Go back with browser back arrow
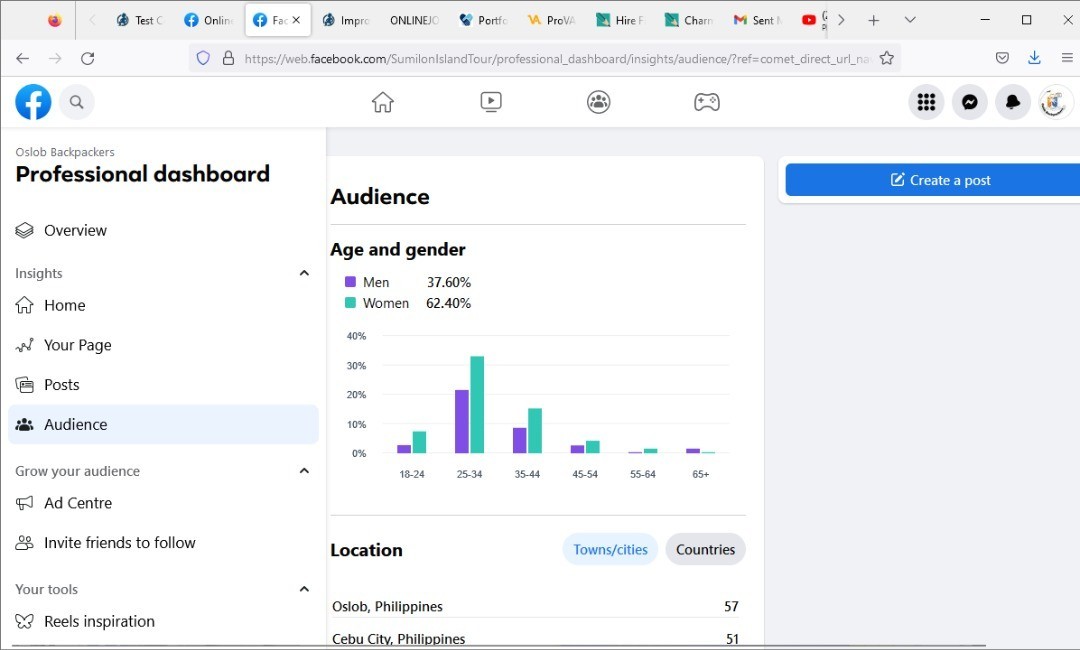This screenshot has width=1080, height=650. click(23, 59)
